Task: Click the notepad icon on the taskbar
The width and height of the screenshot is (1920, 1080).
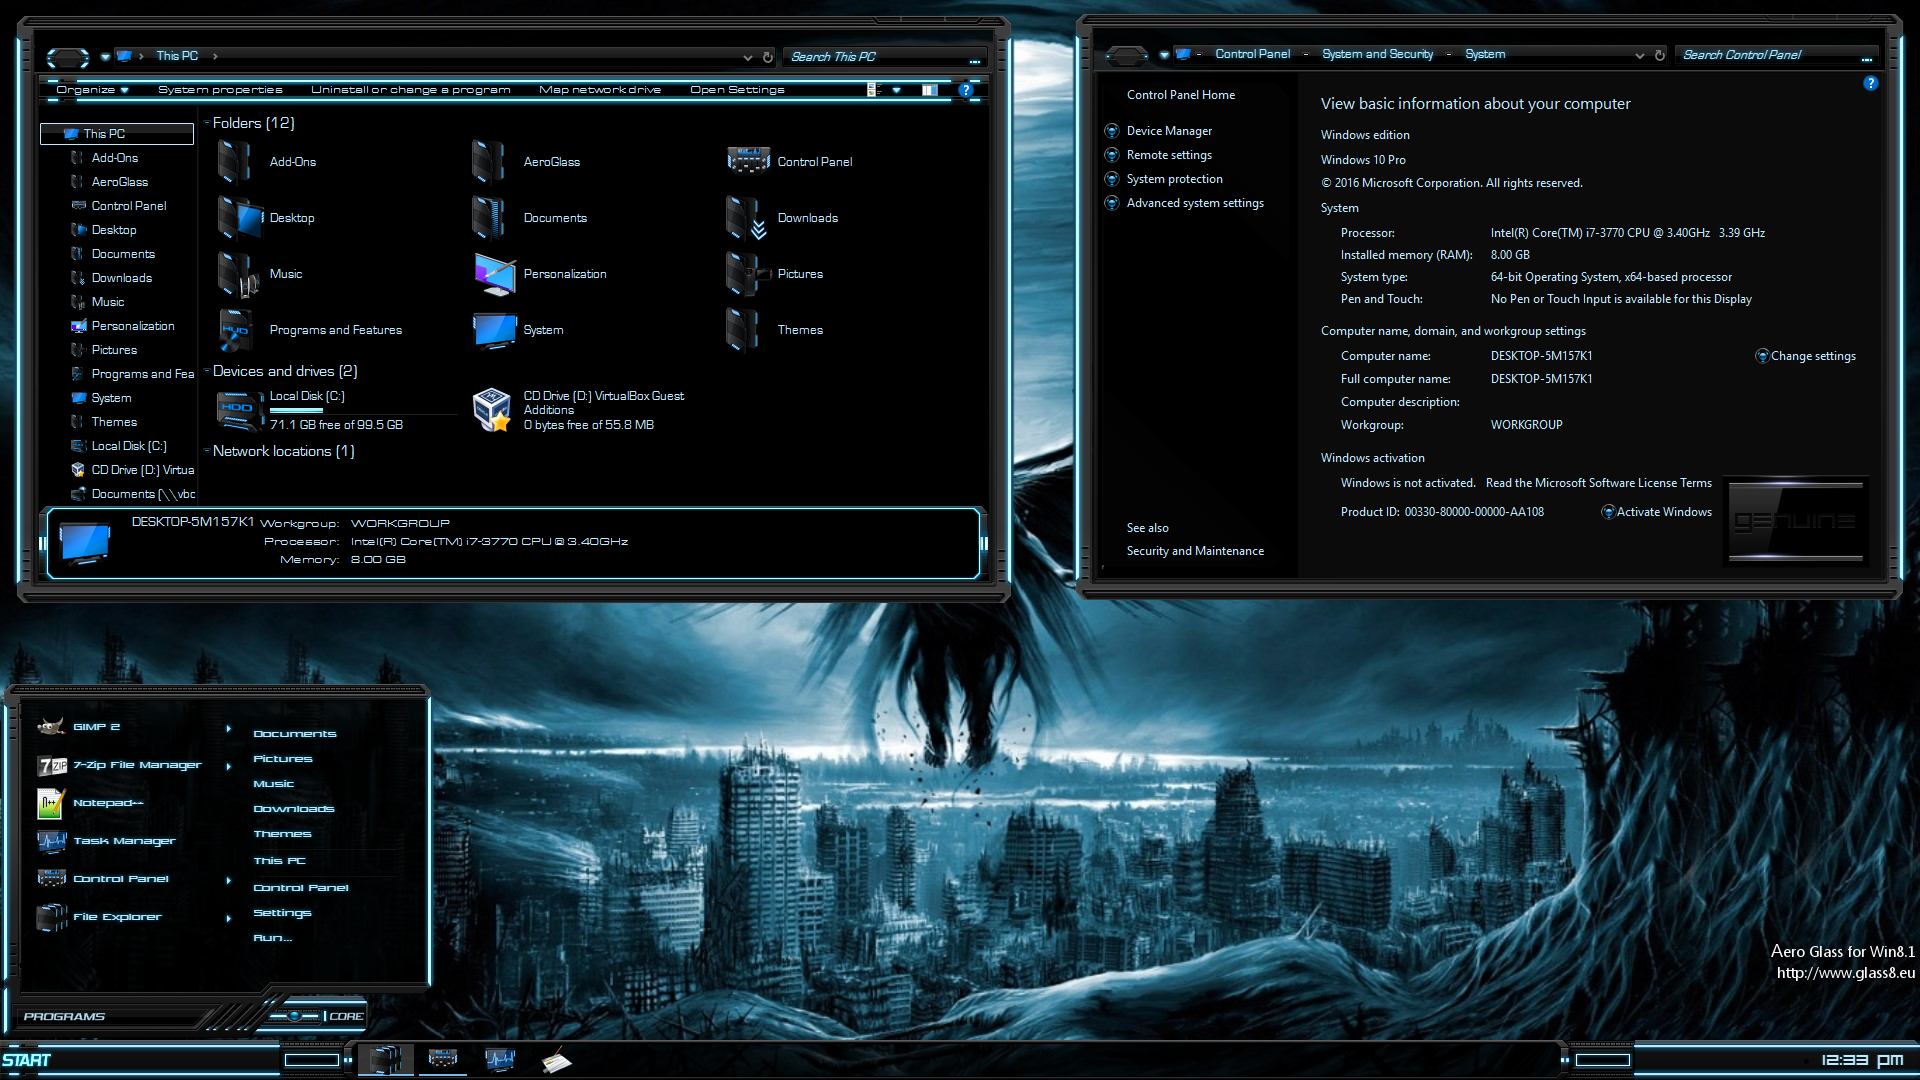Action: point(556,1060)
